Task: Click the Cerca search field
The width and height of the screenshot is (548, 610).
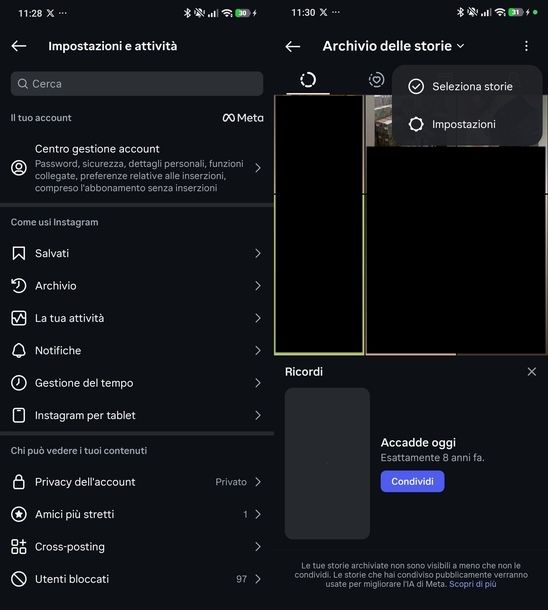Action: (137, 84)
